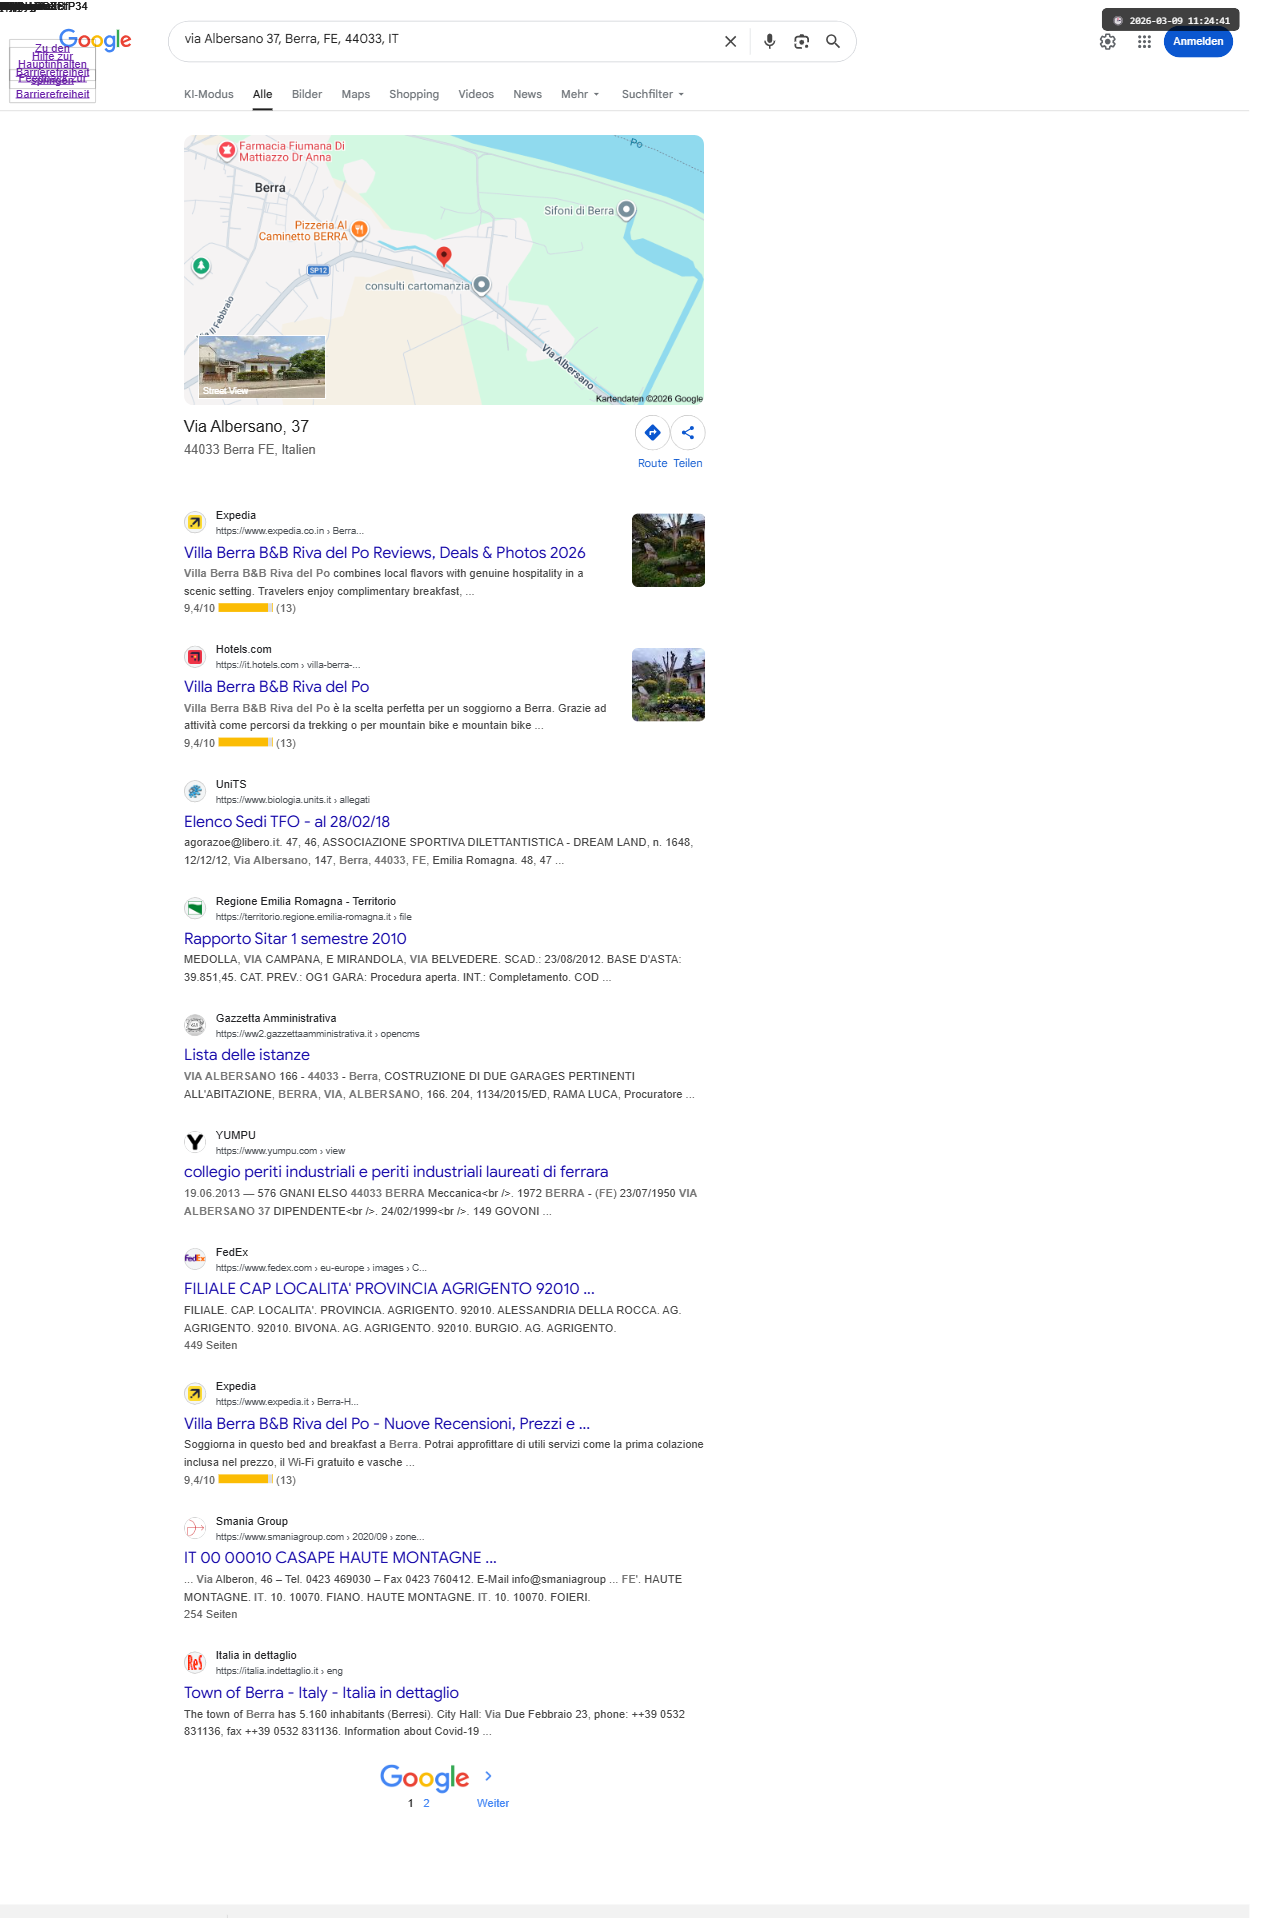The height and width of the screenshot is (1918, 1264).
Task: Switch to the Videos tab
Action: (476, 94)
